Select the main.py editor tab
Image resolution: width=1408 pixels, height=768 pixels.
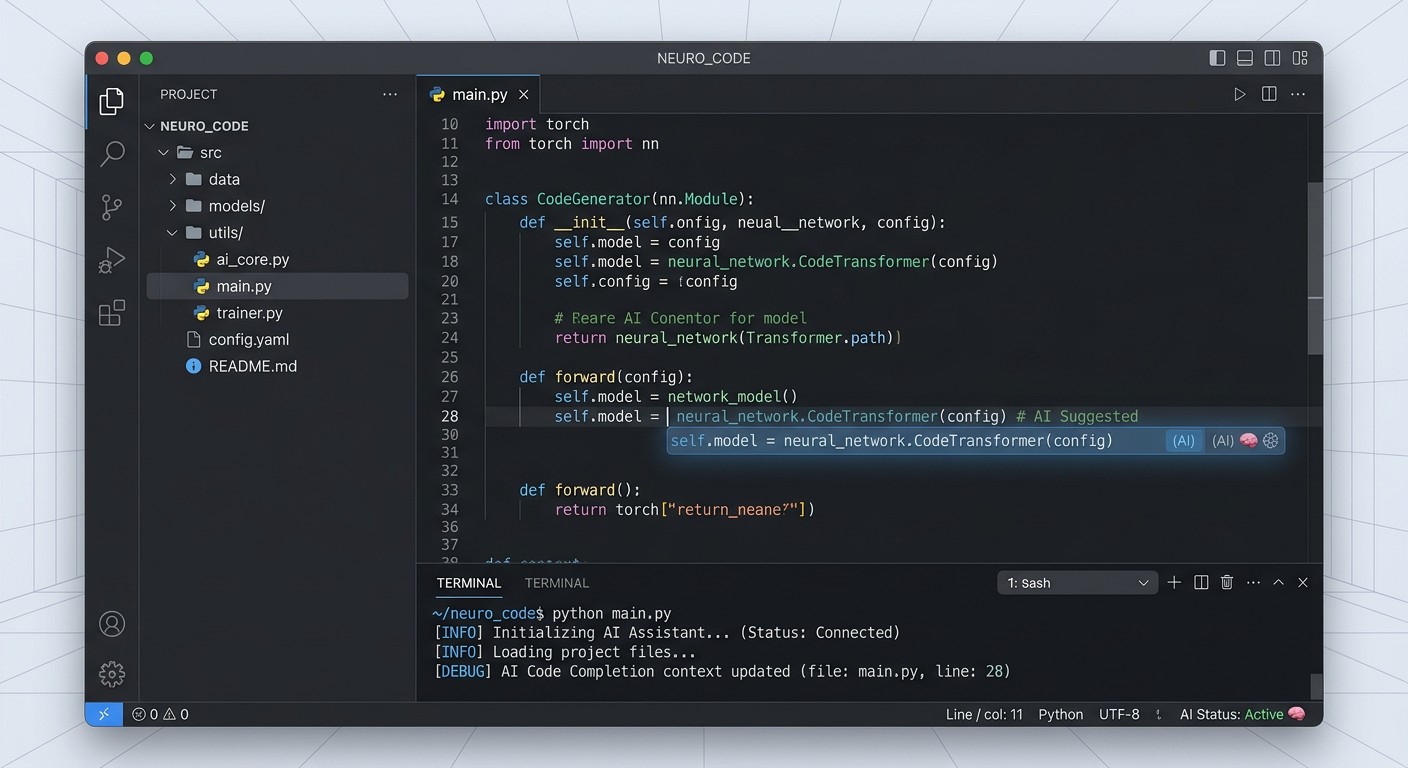coord(478,95)
